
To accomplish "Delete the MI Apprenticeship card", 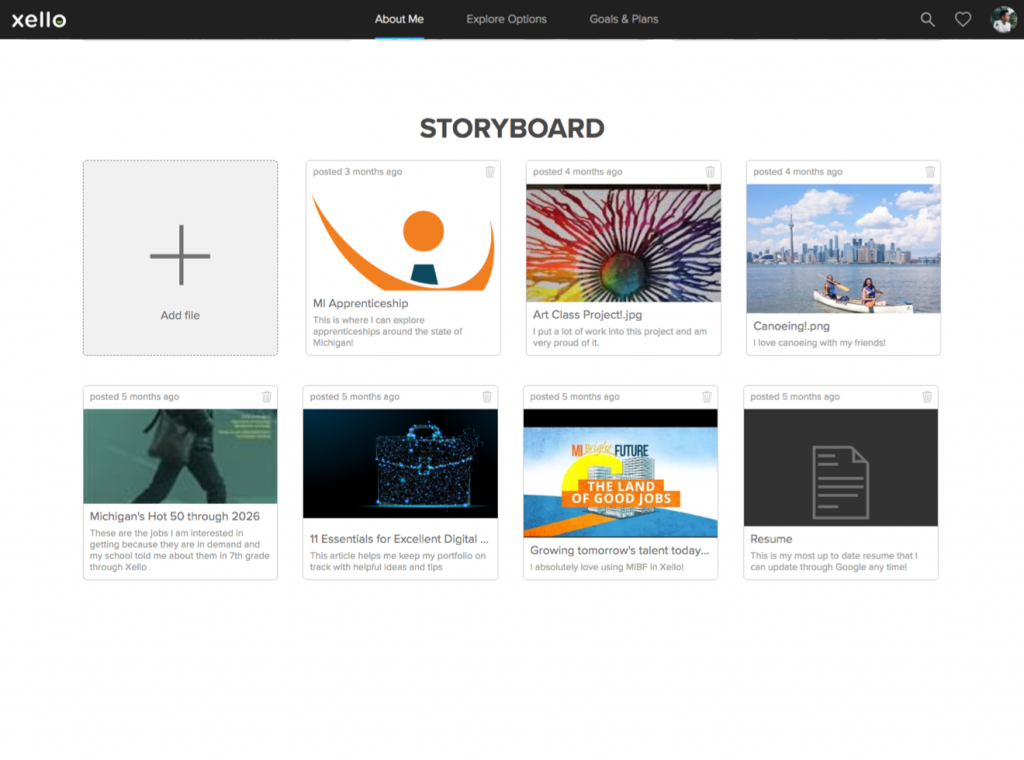I will tap(490, 172).
